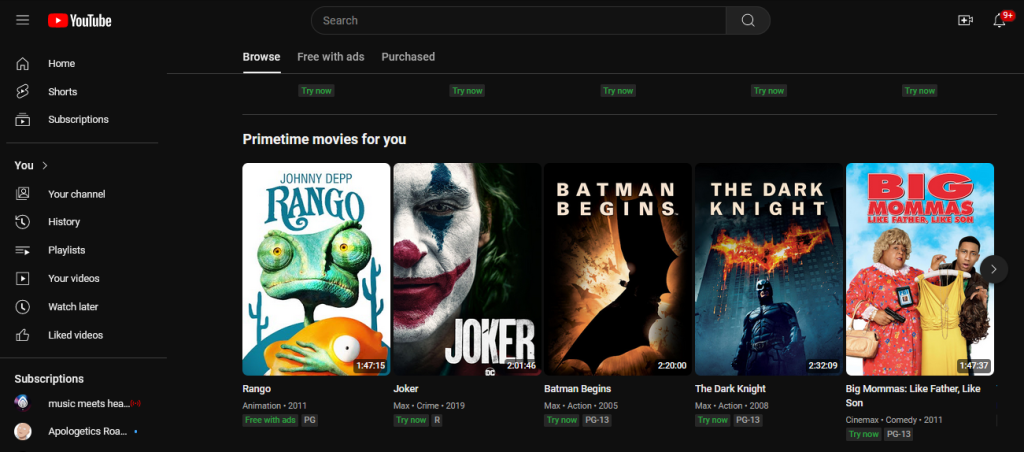This screenshot has height=452, width=1024.
Task: Open the Joker movie poster
Action: [x=467, y=269]
